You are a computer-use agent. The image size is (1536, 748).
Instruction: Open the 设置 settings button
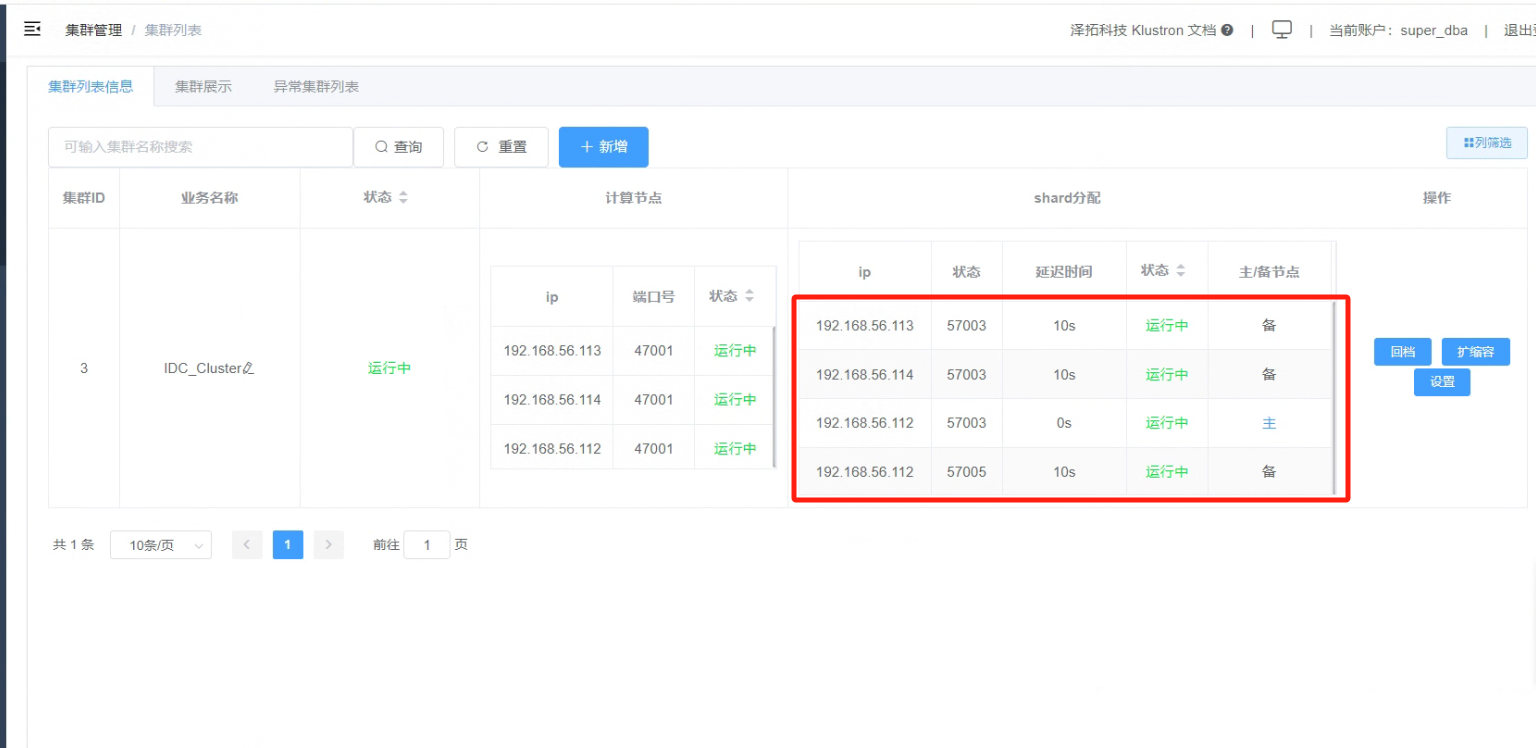[x=1442, y=382]
